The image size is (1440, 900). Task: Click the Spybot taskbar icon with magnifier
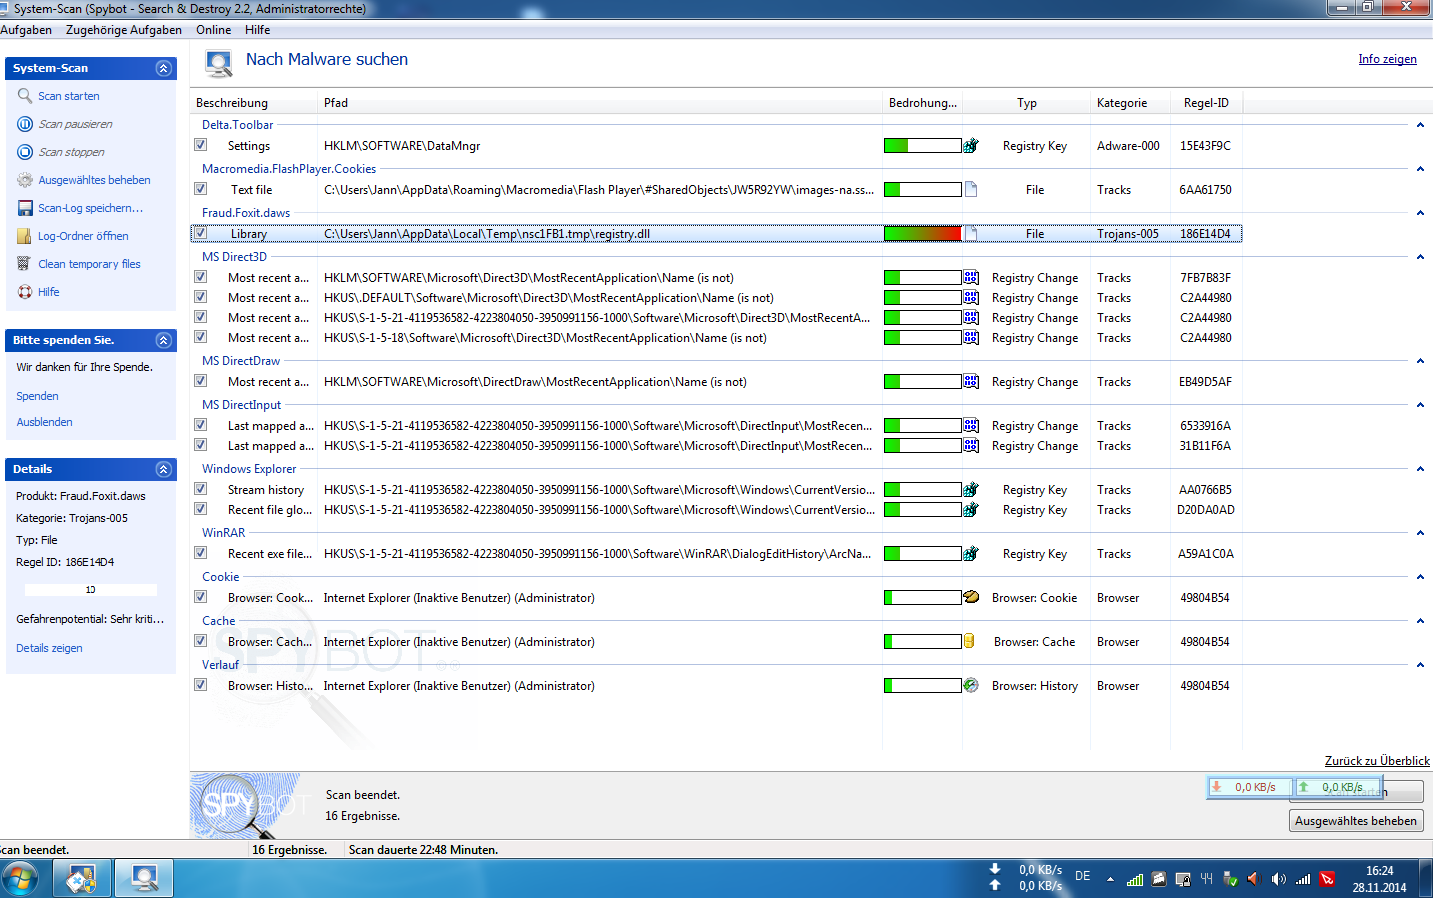144,879
